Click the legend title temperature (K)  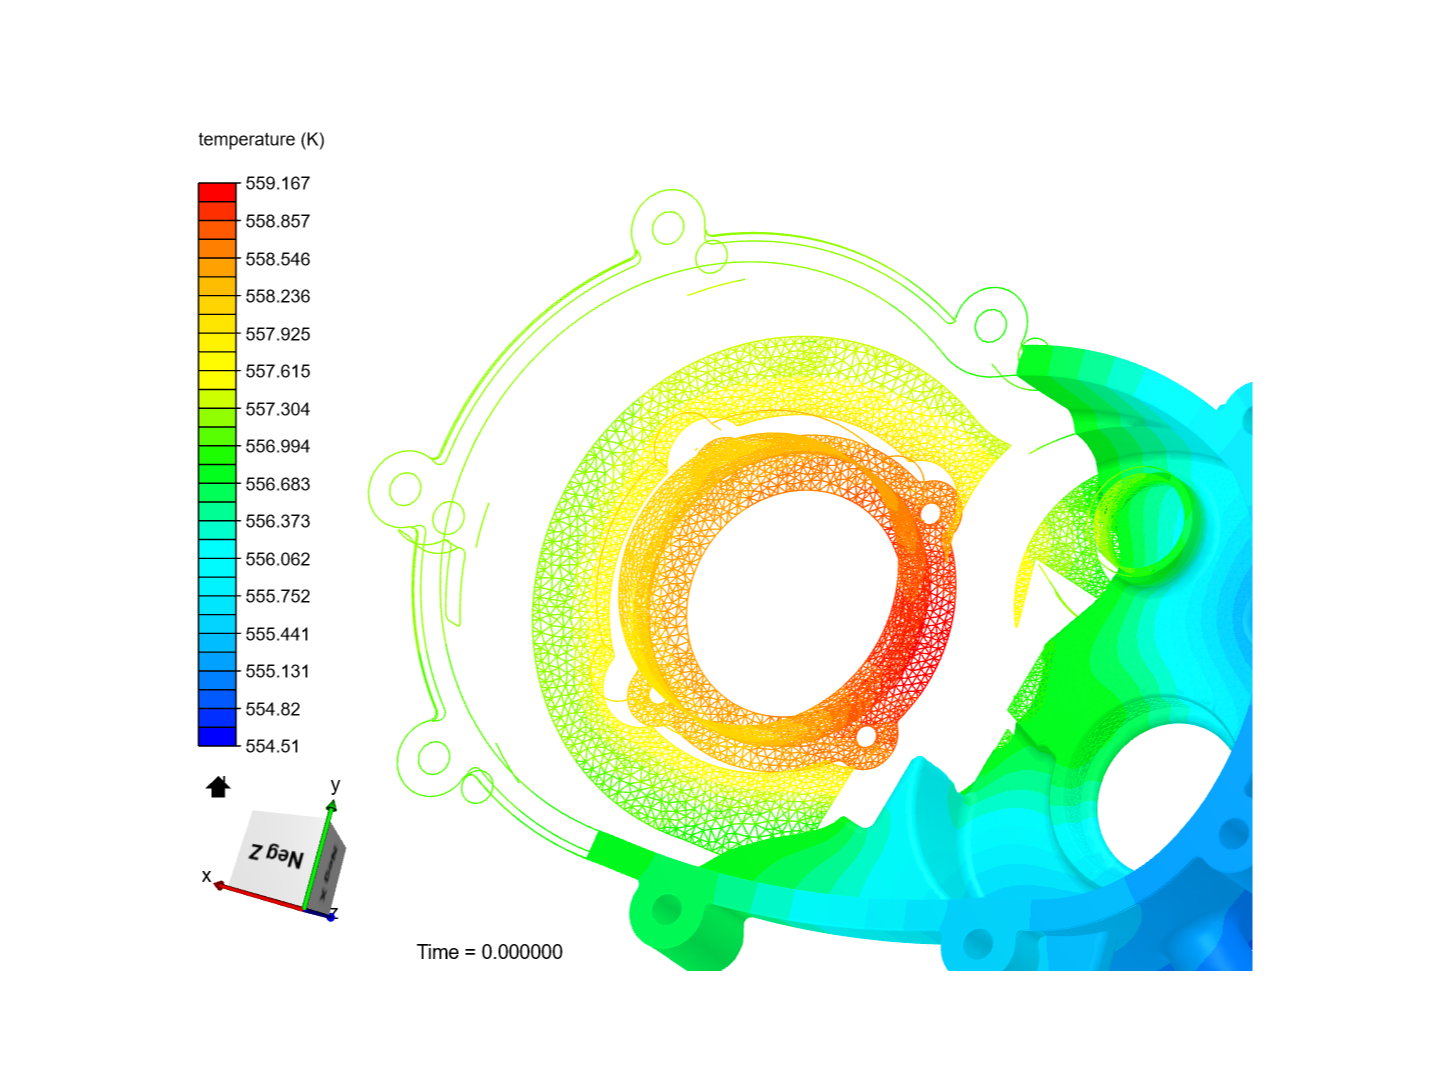coord(261,139)
